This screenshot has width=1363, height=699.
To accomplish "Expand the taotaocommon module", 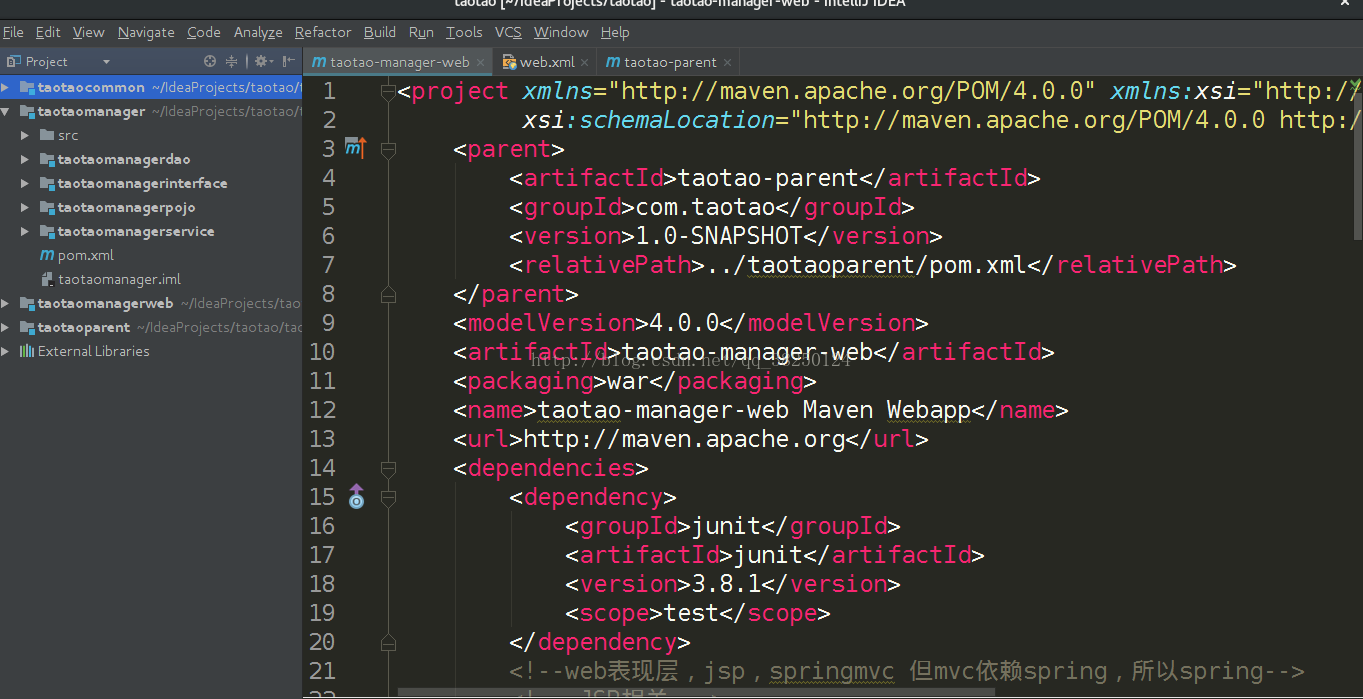I will click(x=6, y=87).
